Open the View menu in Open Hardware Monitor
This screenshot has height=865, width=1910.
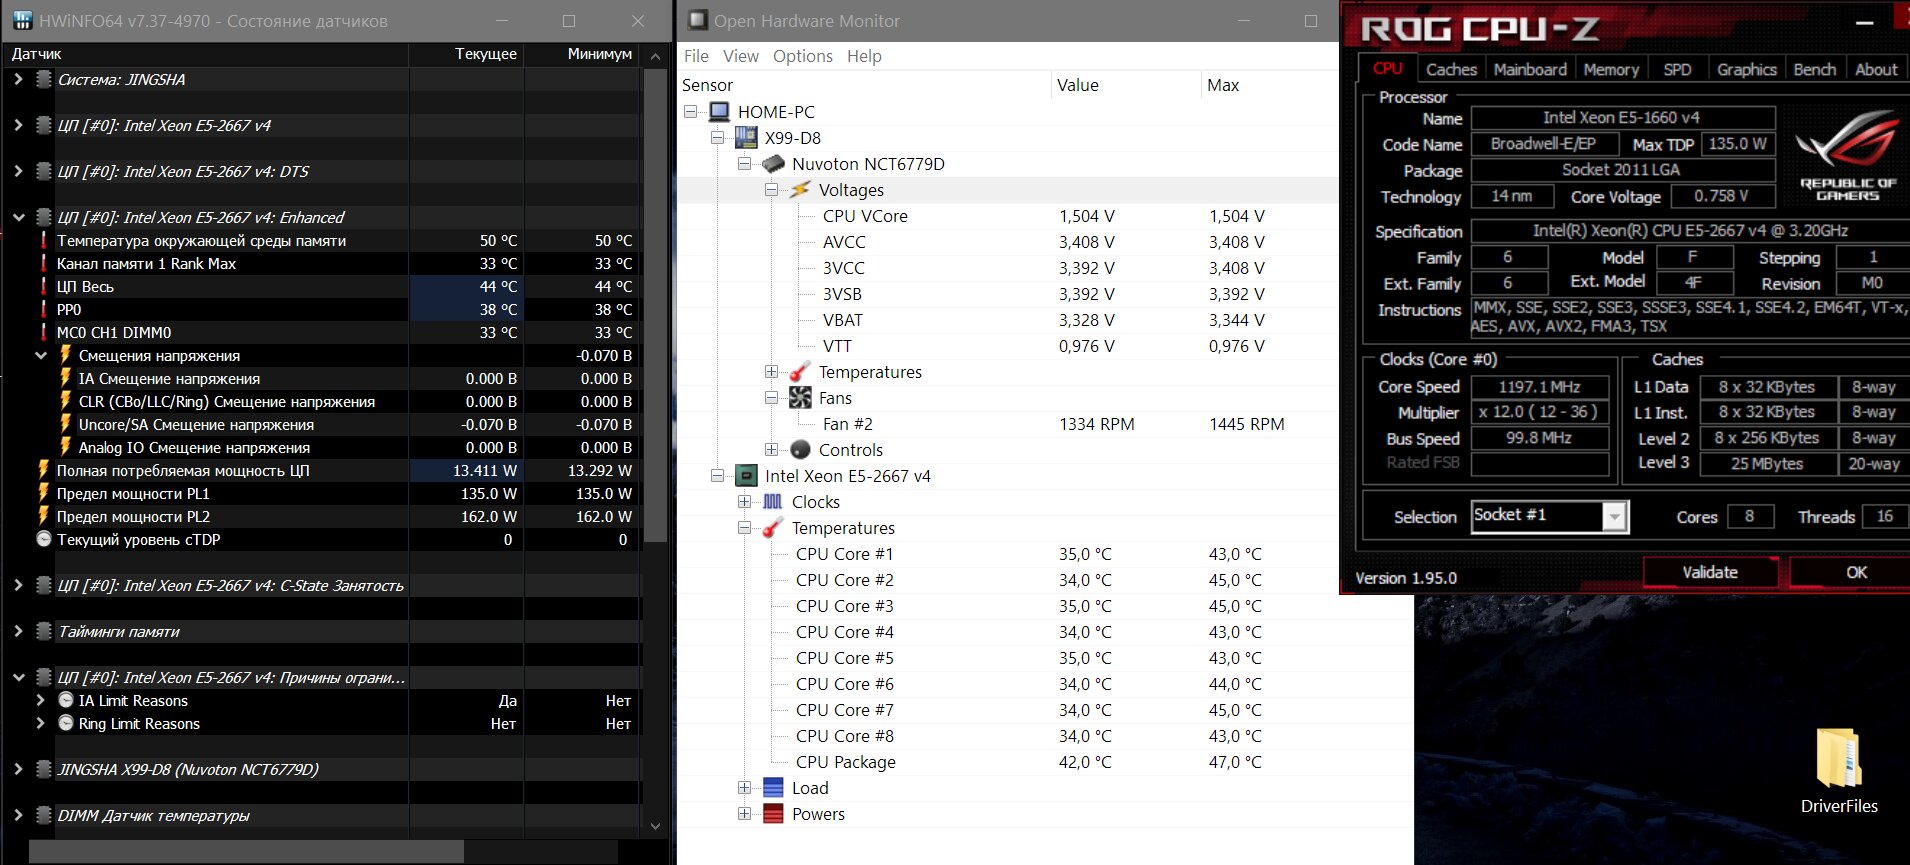[x=741, y=56]
